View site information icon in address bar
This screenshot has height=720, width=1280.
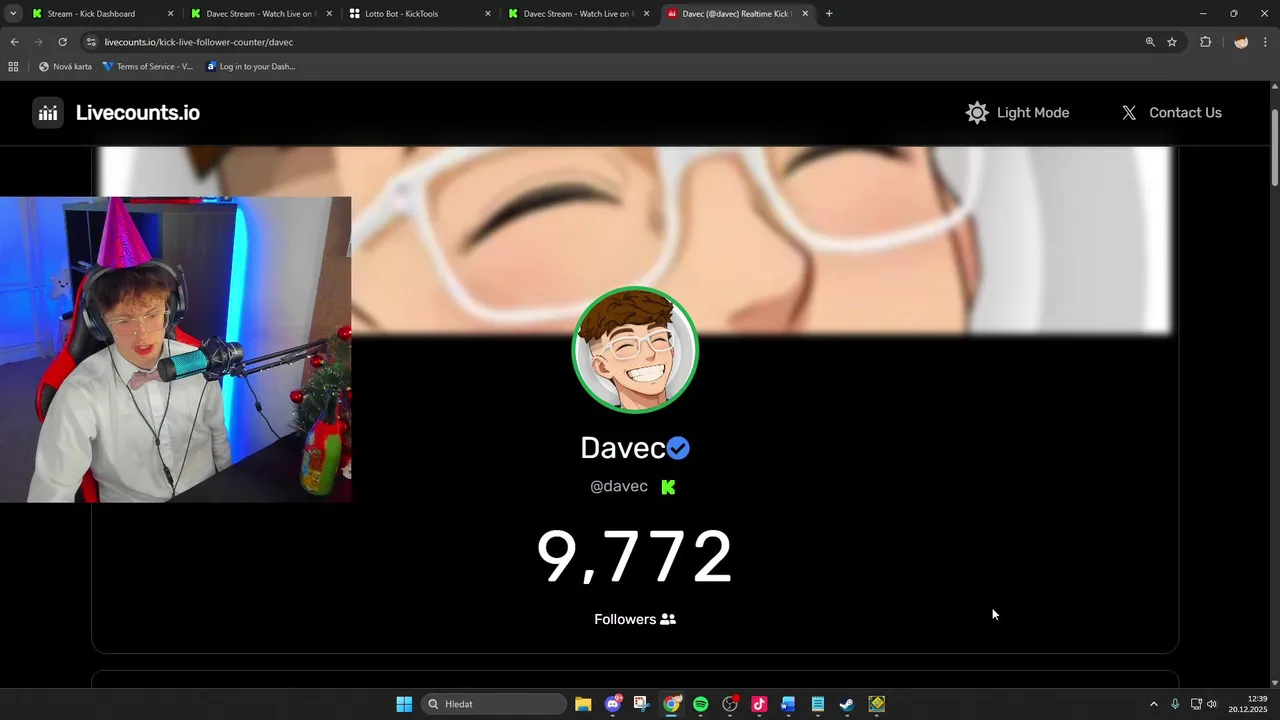[x=91, y=42]
